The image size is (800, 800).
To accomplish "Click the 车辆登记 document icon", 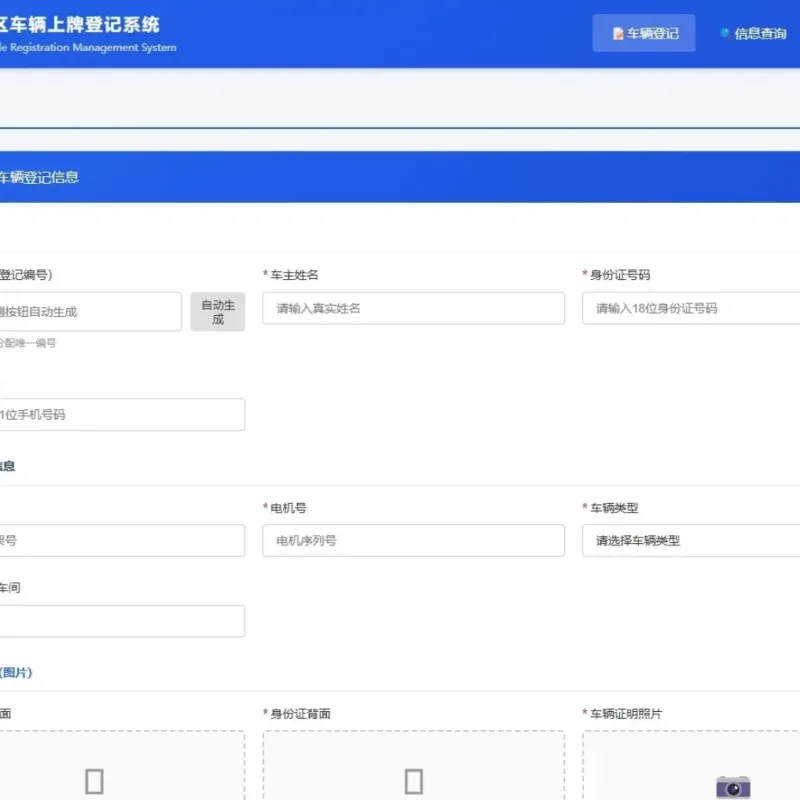I will click(618, 34).
